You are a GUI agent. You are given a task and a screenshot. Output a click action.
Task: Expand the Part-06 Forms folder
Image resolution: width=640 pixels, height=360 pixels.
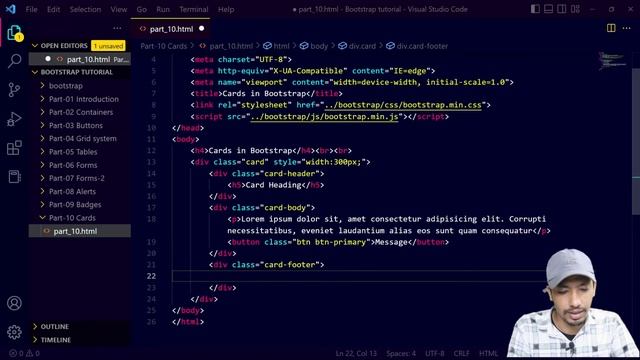pyautogui.click(x=73, y=165)
